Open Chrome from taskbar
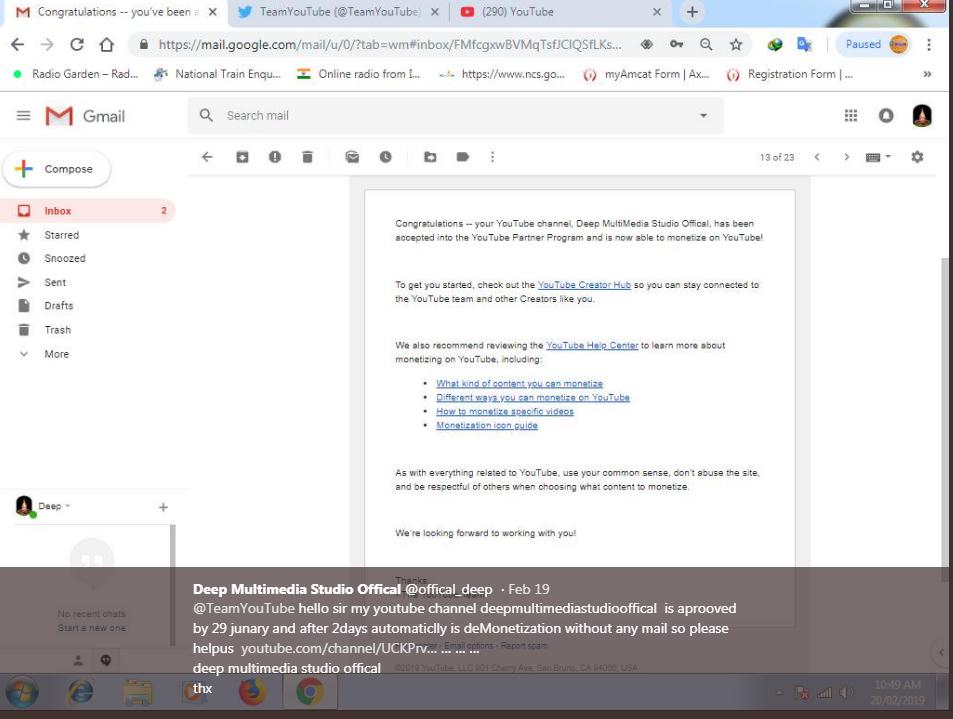 click(x=309, y=692)
